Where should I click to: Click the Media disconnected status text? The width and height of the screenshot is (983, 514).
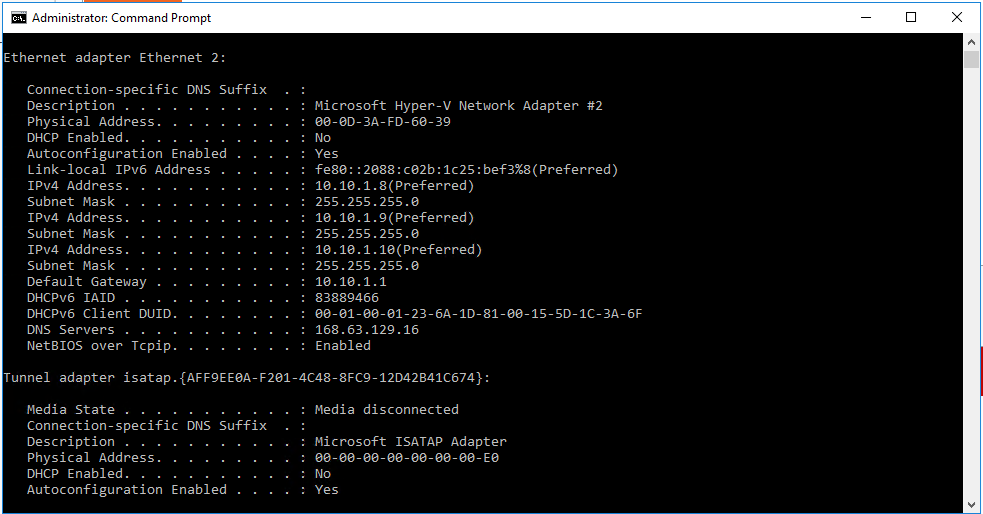point(386,409)
